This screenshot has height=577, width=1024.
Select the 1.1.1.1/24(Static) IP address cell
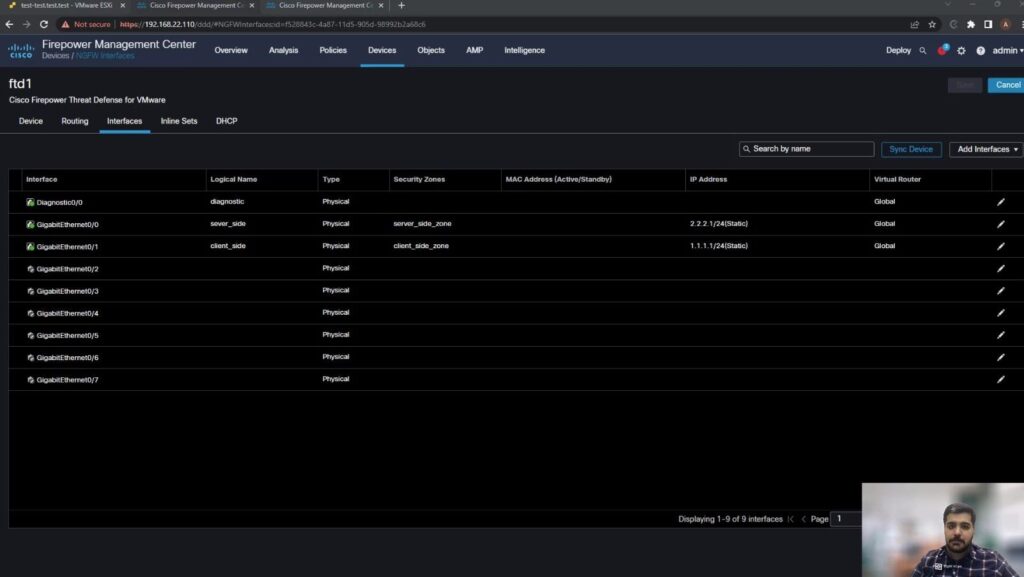tap(719, 246)
